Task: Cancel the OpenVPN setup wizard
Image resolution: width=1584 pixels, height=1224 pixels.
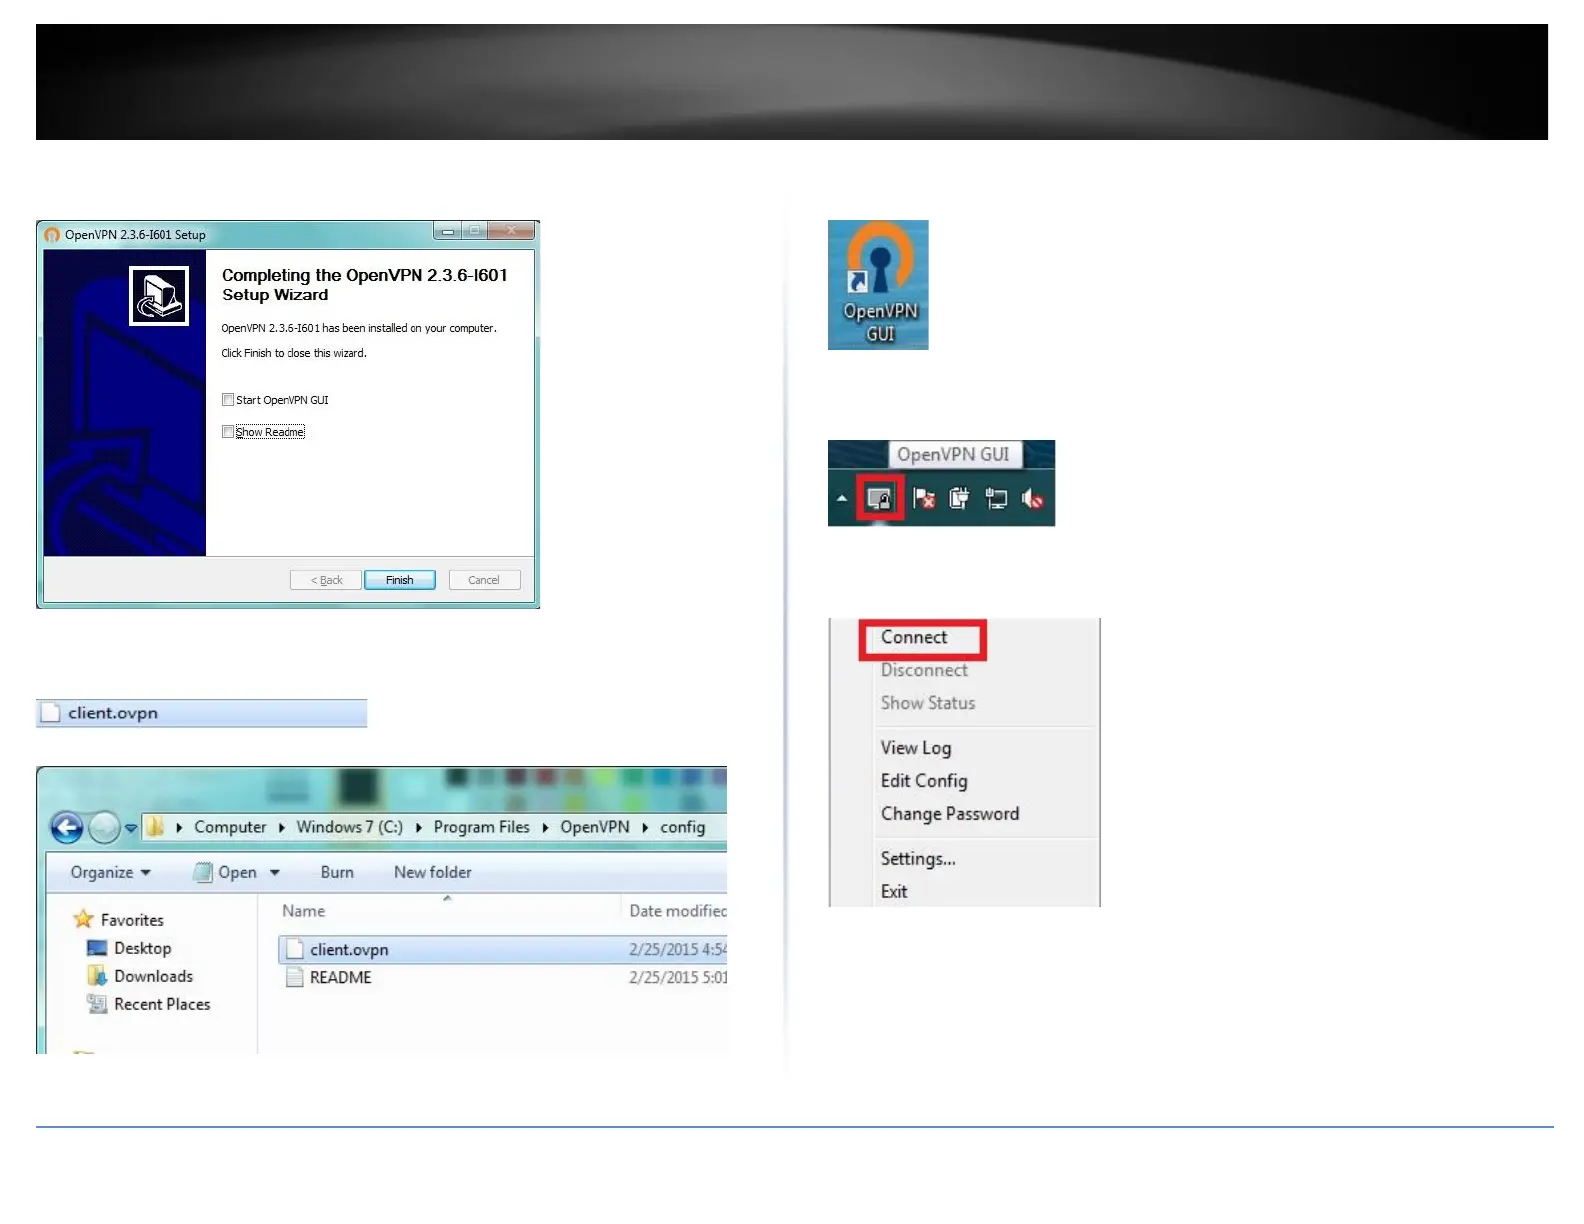Action: tap(484, 580)
